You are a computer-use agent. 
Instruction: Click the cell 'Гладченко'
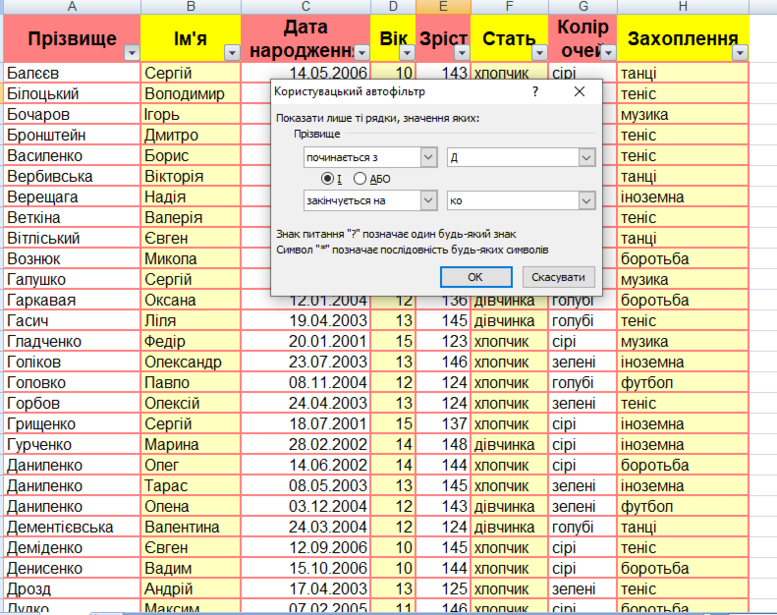tap(72, 341)
